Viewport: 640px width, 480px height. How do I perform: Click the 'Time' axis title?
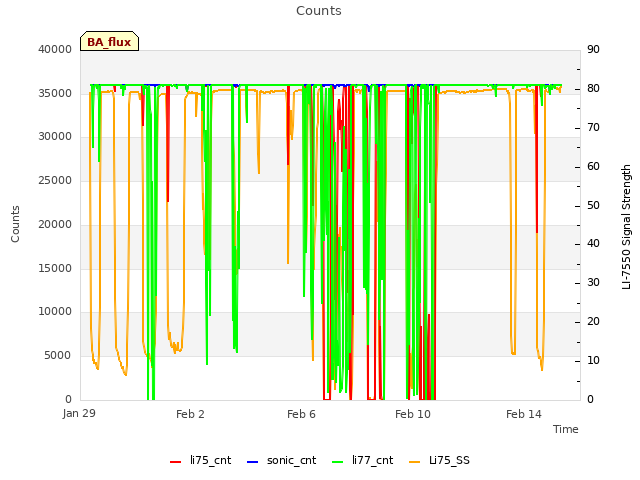pyautogui.click(x=566, y=429)
